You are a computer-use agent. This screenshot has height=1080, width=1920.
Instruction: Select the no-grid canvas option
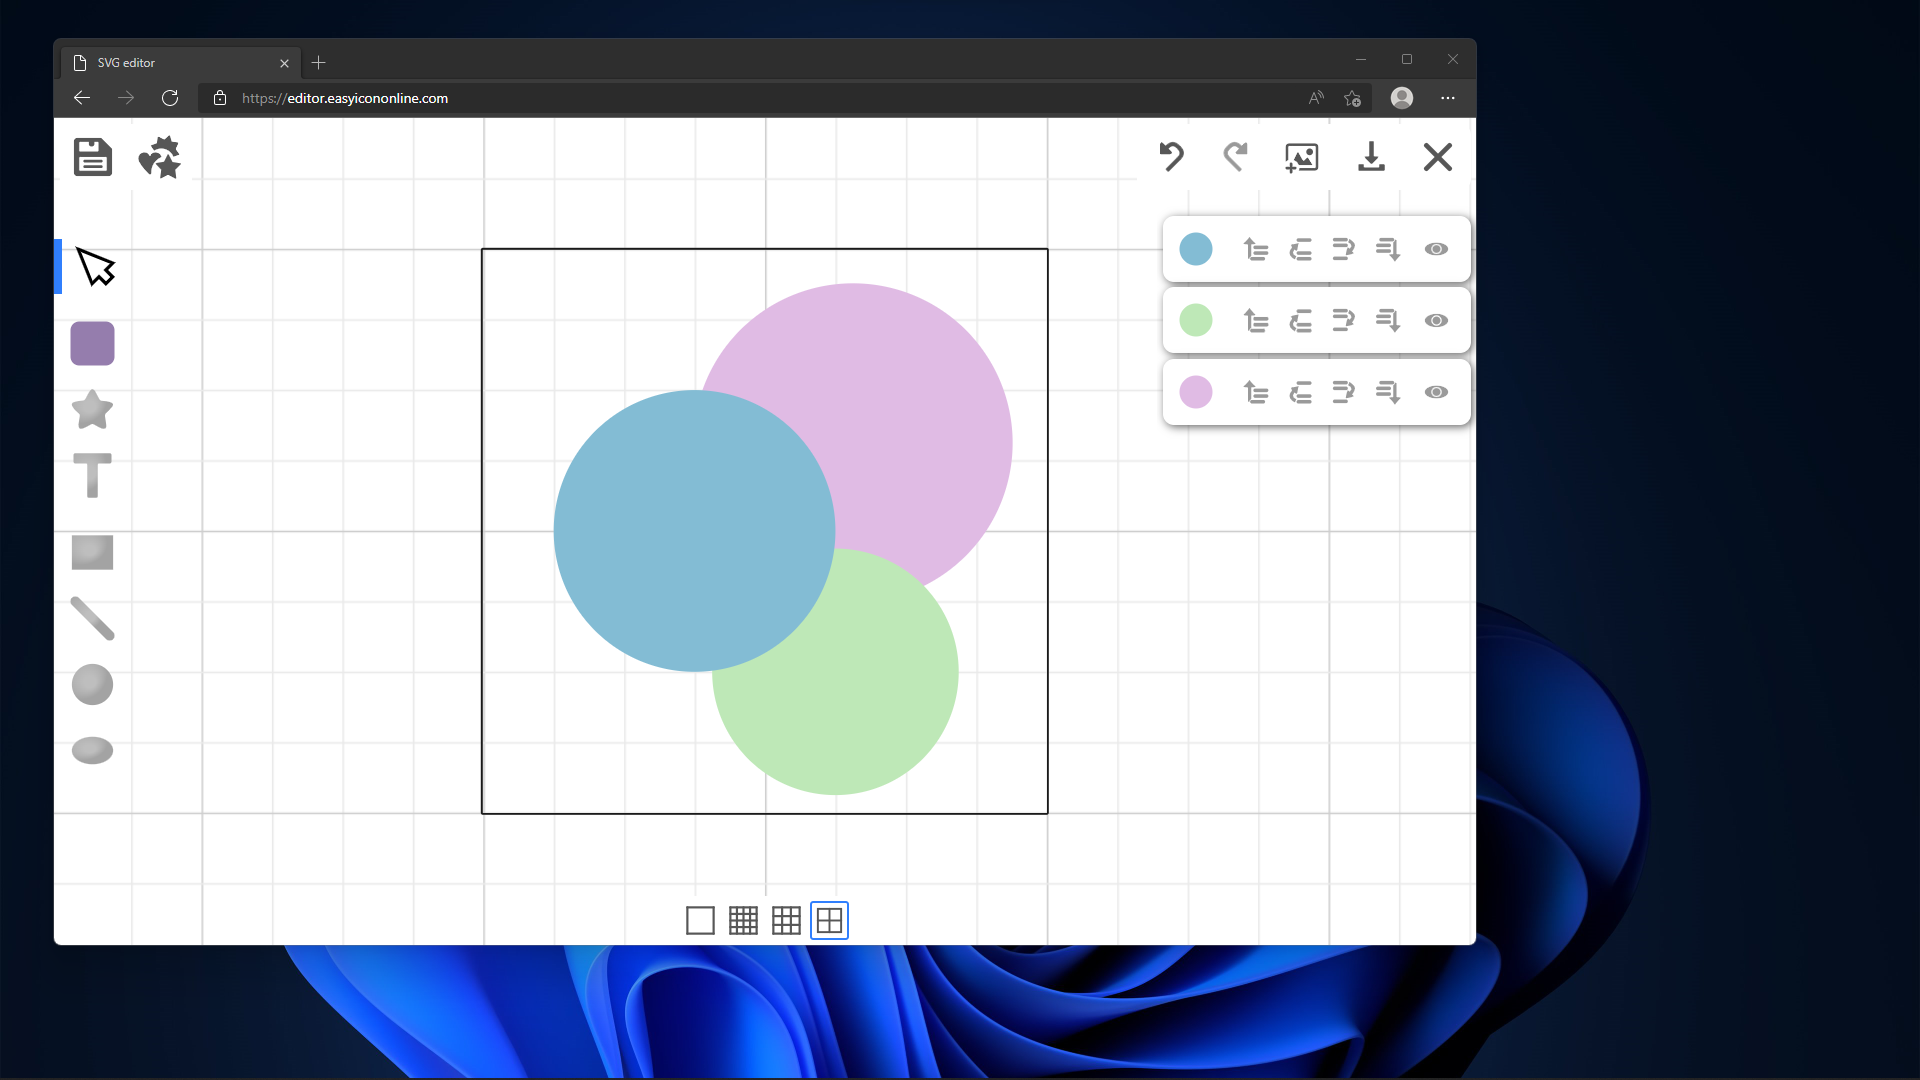700,920
